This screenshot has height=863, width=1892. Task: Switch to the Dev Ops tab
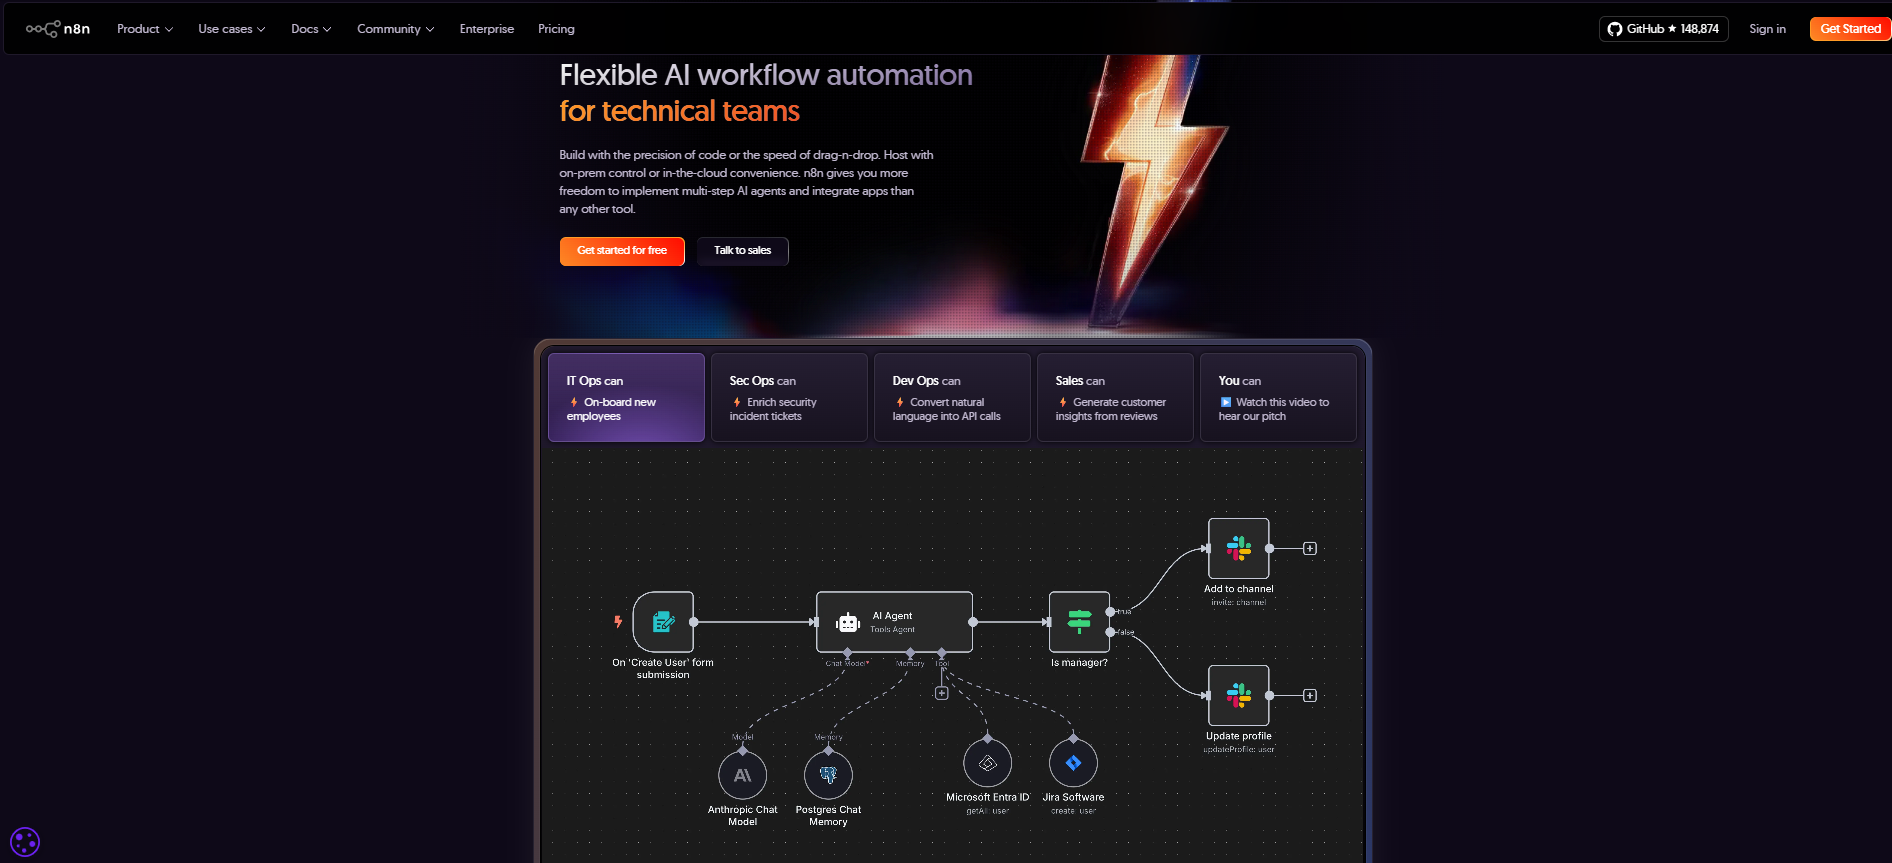952,397
